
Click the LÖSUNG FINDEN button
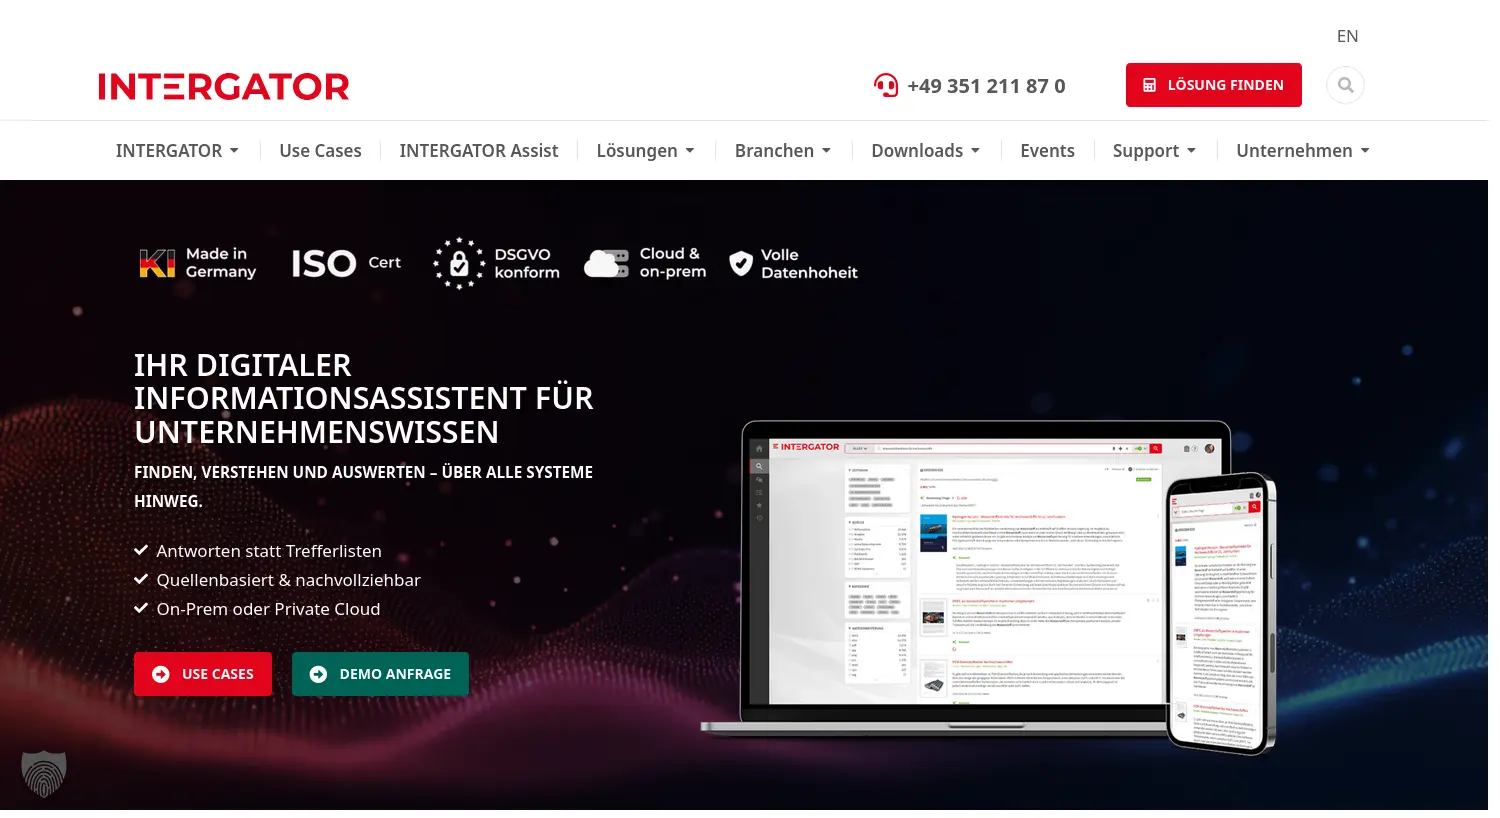coord(1213,85)
